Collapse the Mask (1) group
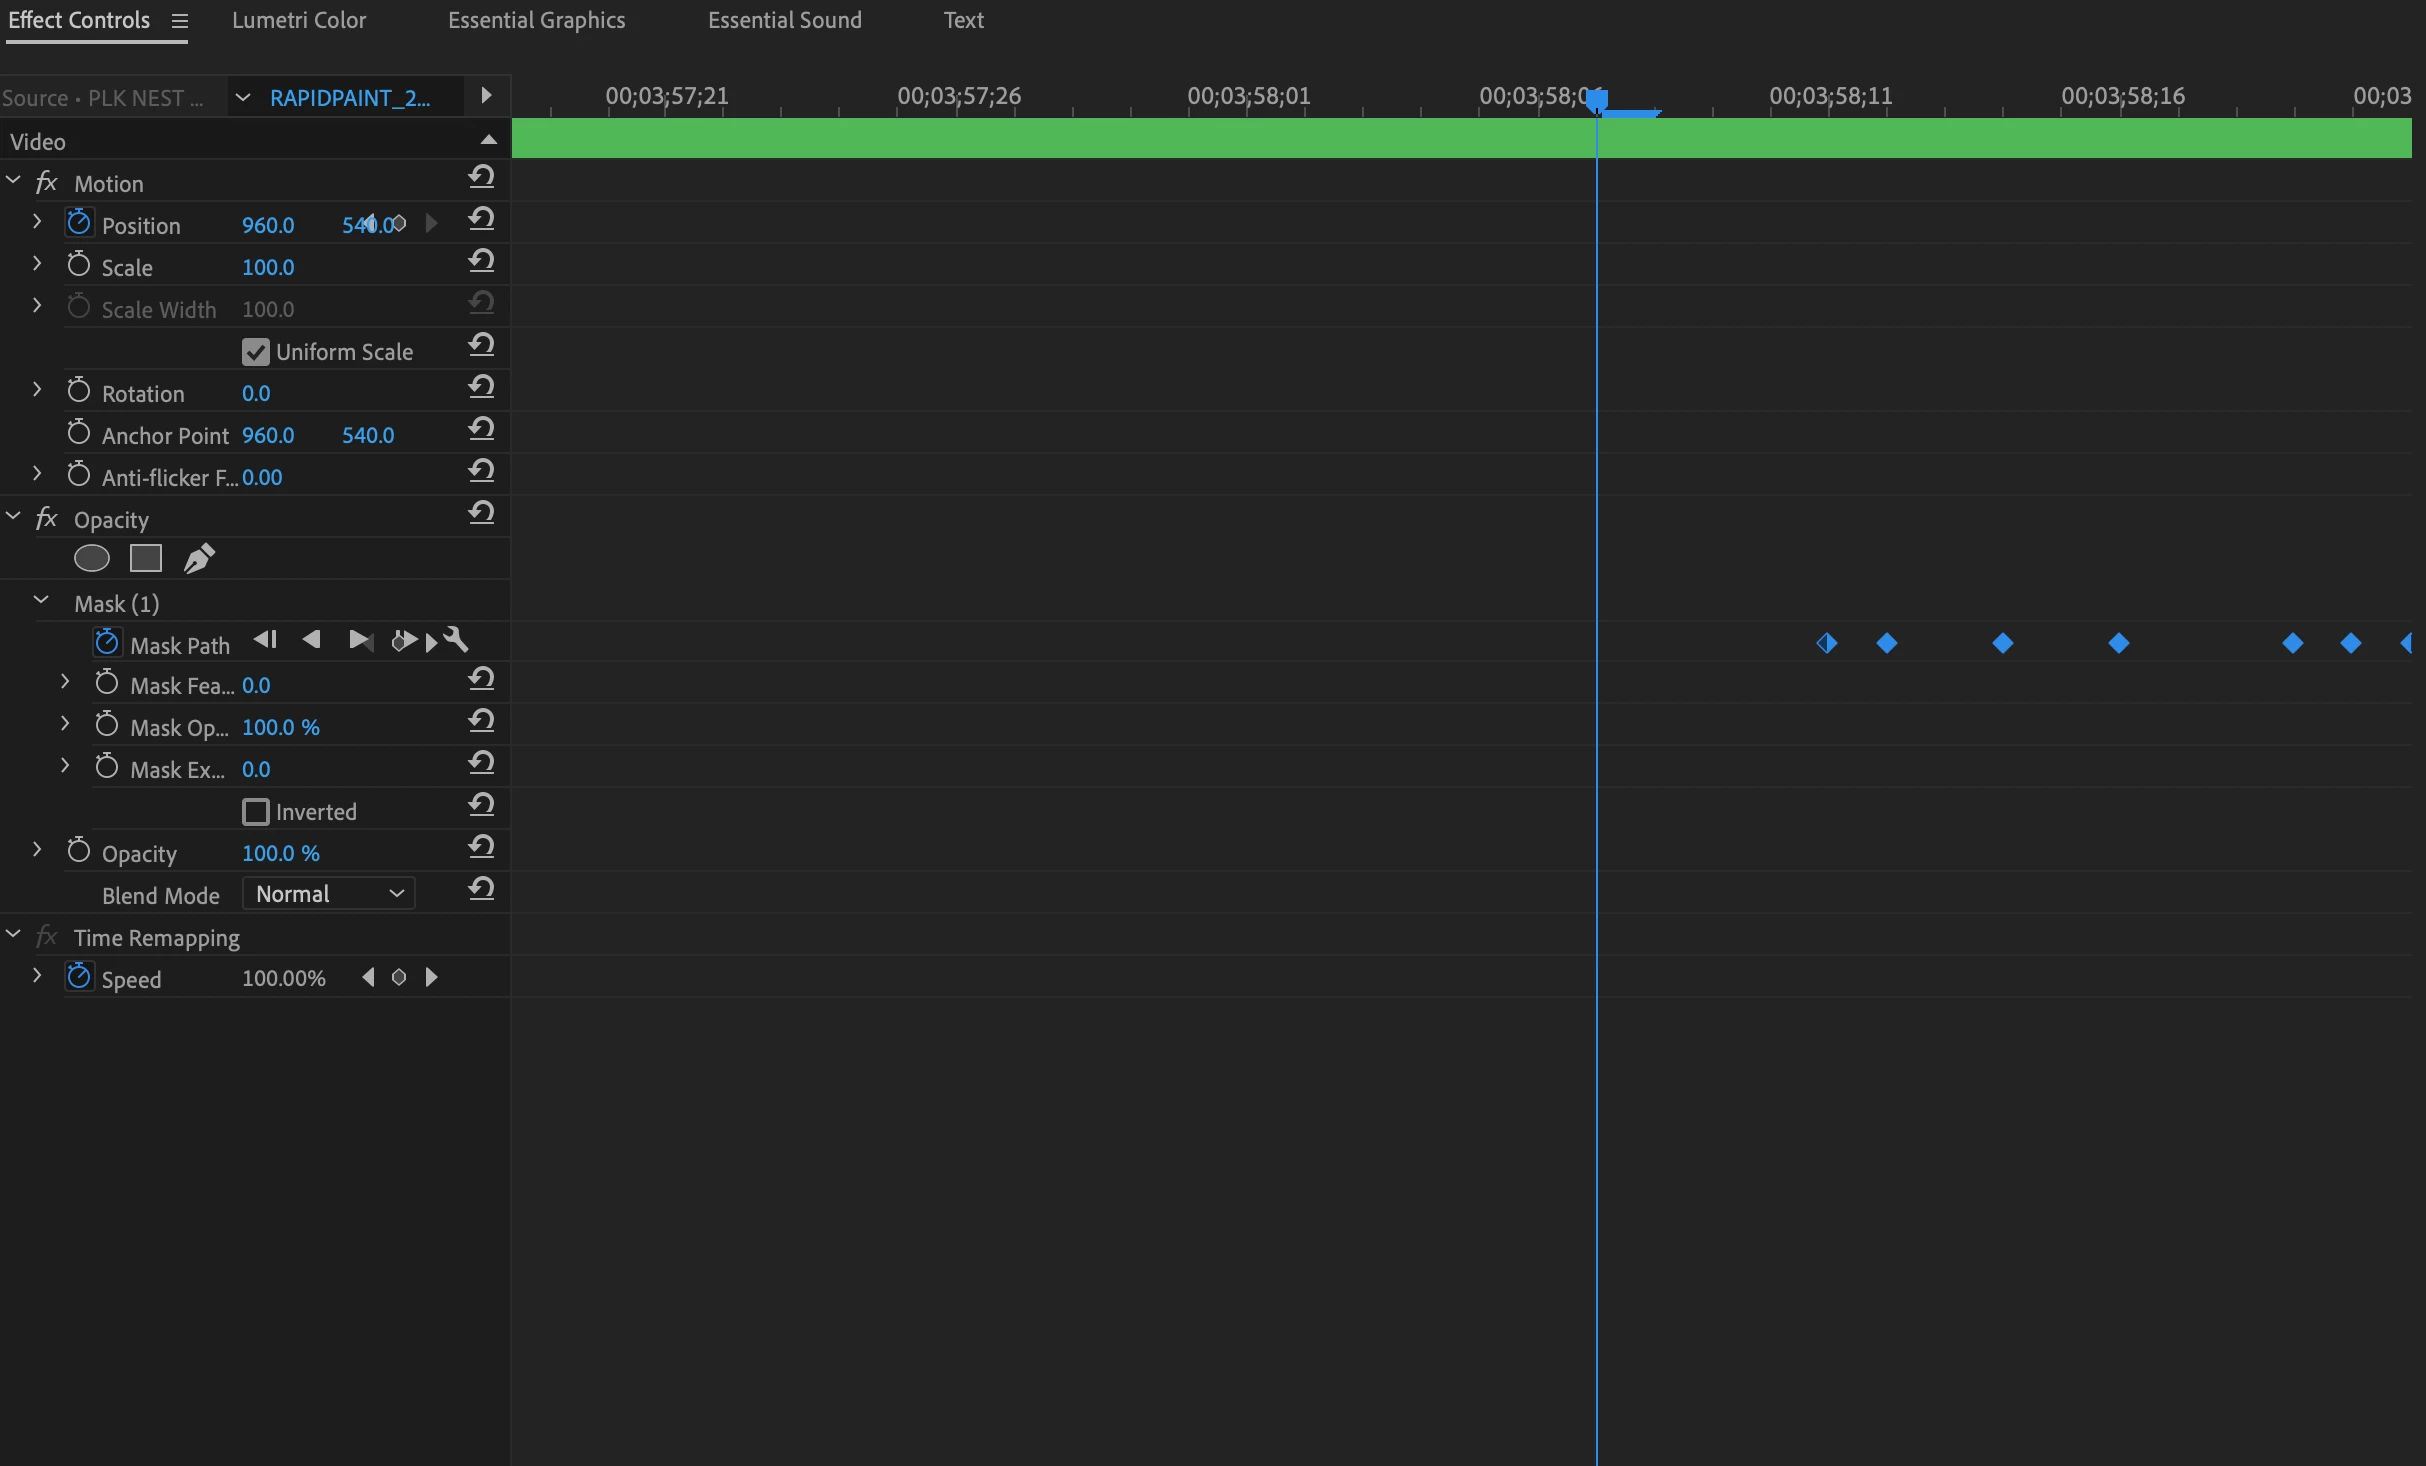2426x1466 pixels. 41,601
